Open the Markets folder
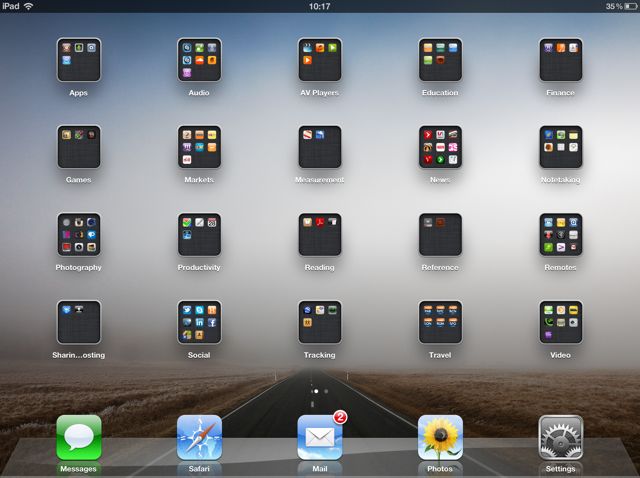 199,147
